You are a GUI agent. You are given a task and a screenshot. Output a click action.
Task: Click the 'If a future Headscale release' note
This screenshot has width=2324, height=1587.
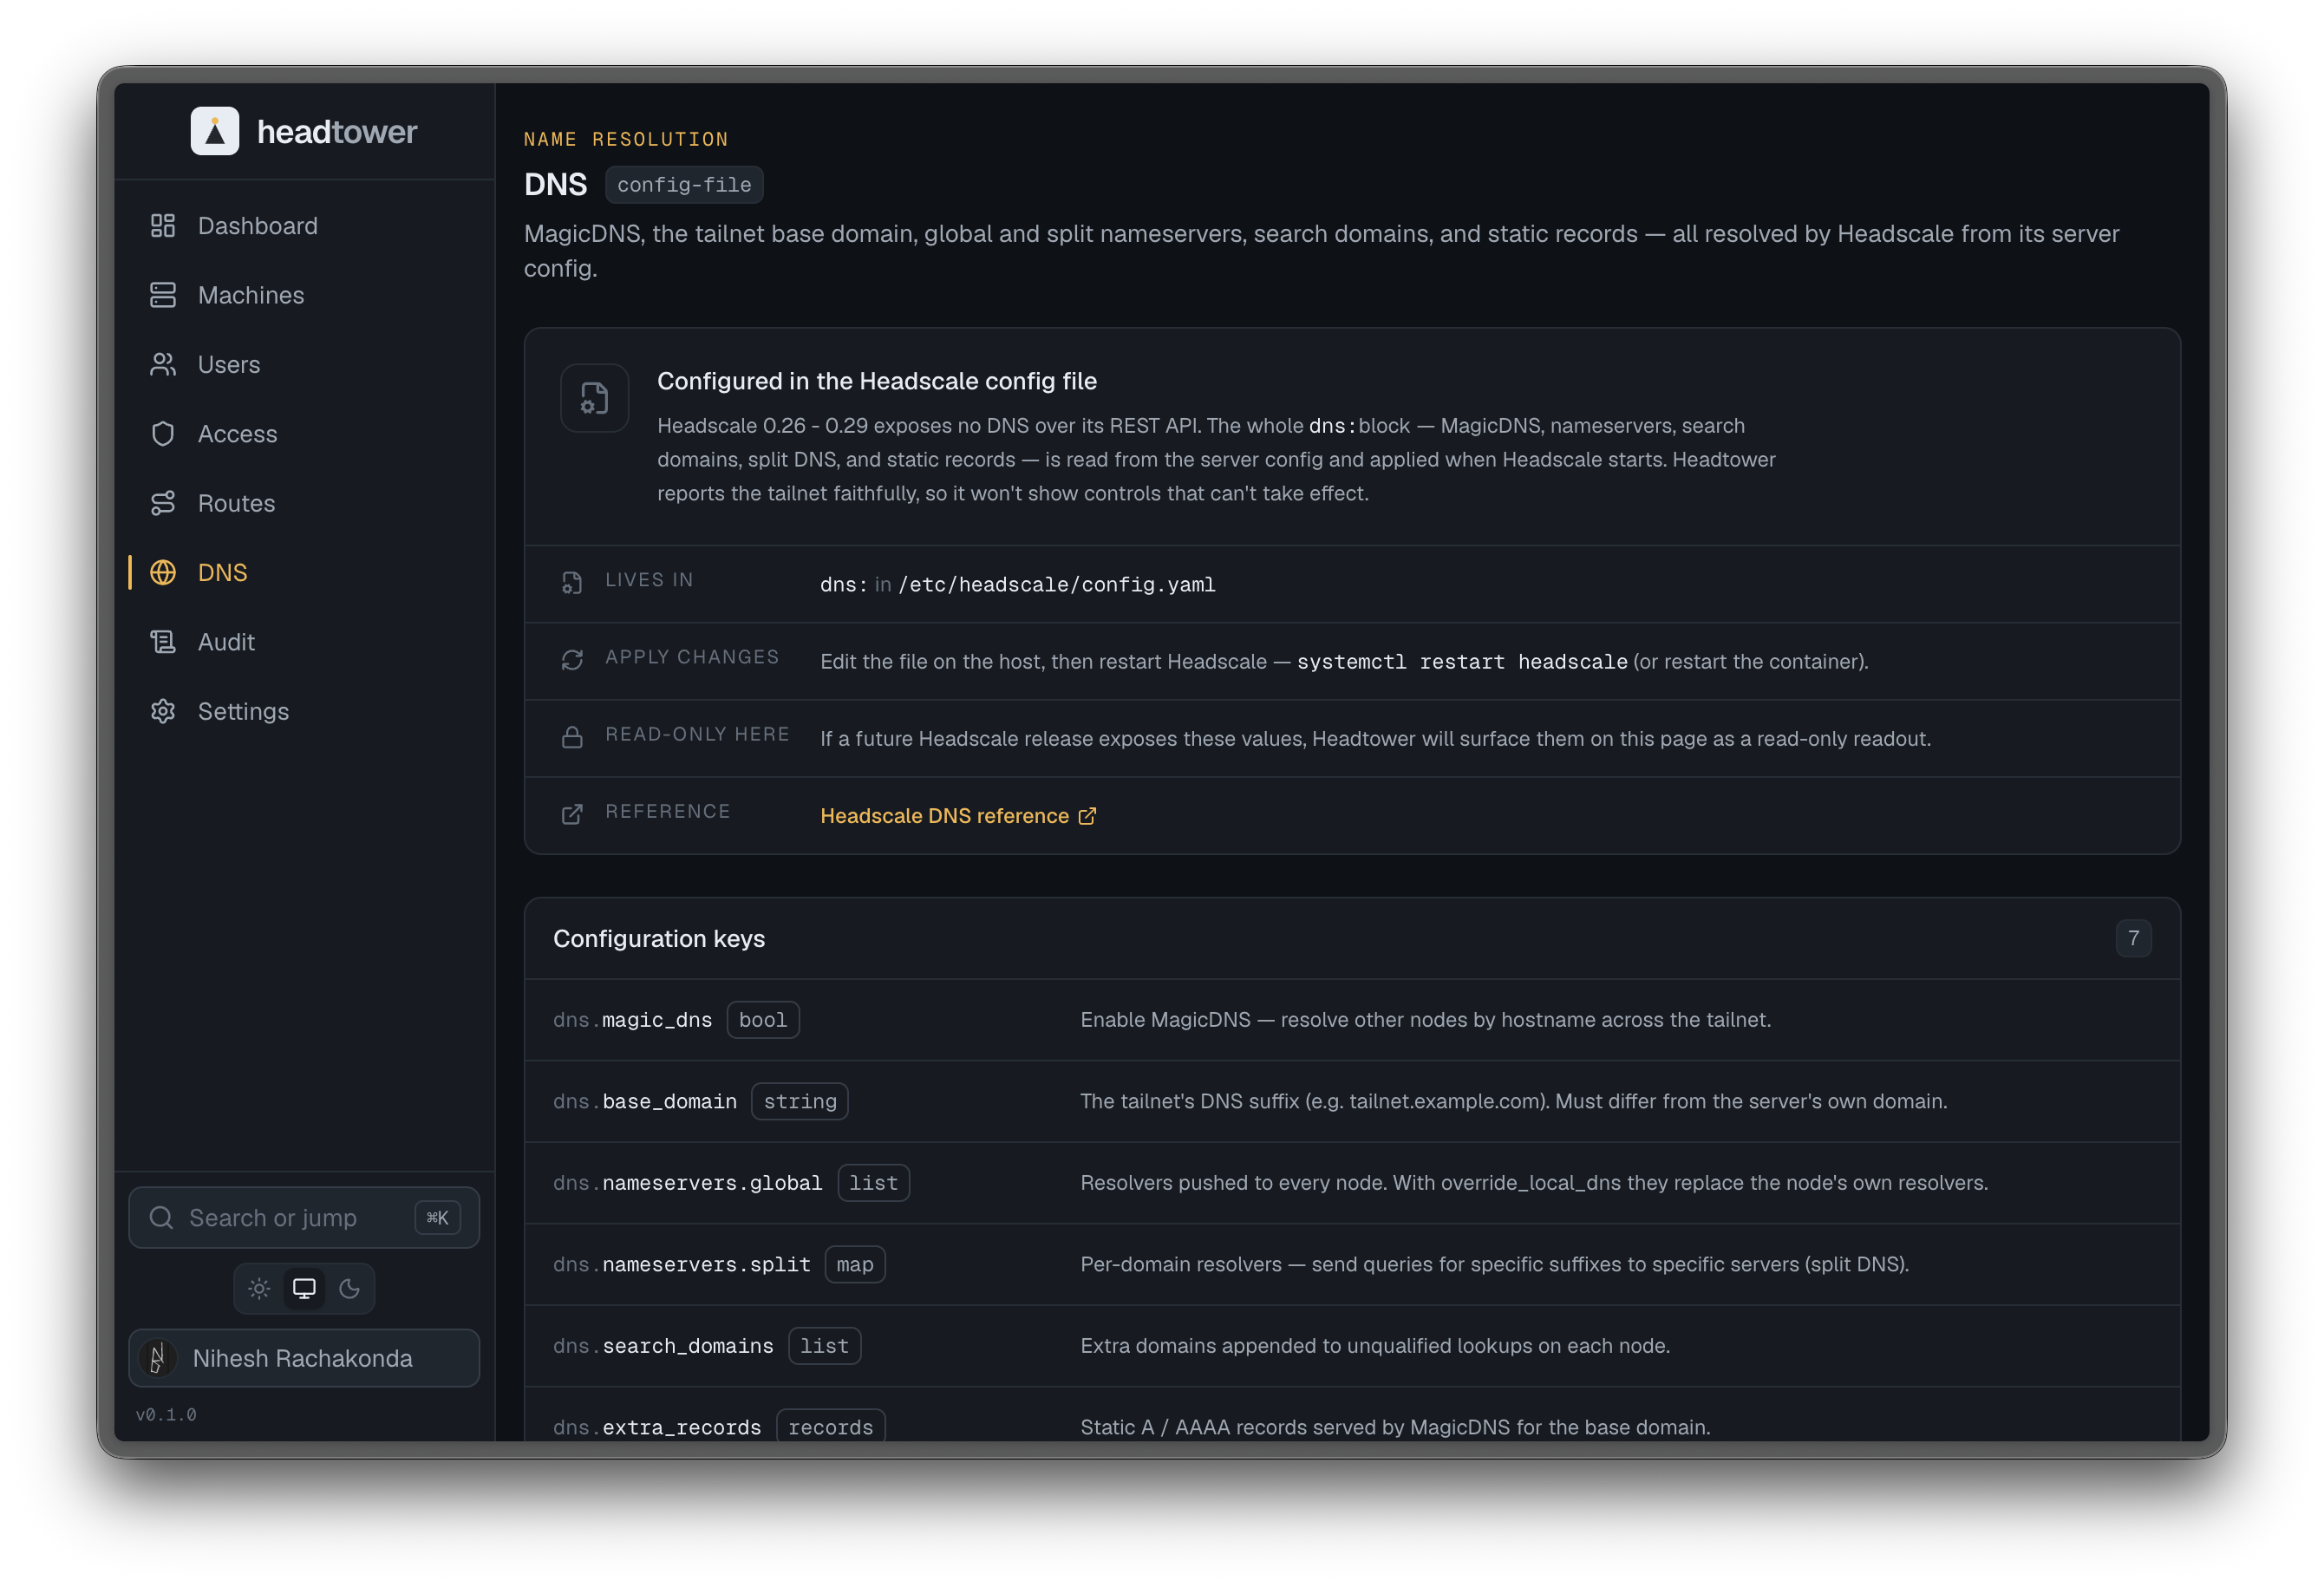pos(1375,739)
